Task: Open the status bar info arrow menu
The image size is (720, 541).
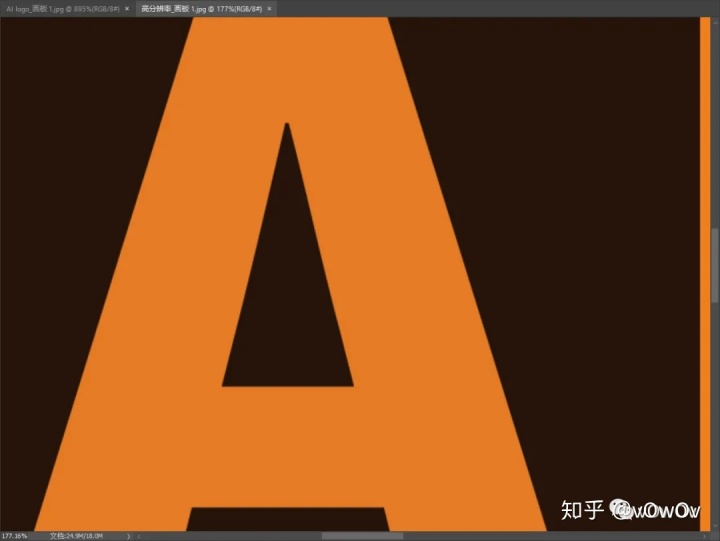Action: click(x=128, y=536)
